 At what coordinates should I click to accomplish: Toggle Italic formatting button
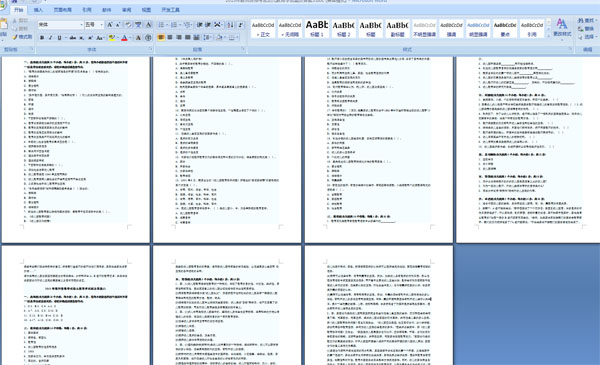(x=50, y=37)
